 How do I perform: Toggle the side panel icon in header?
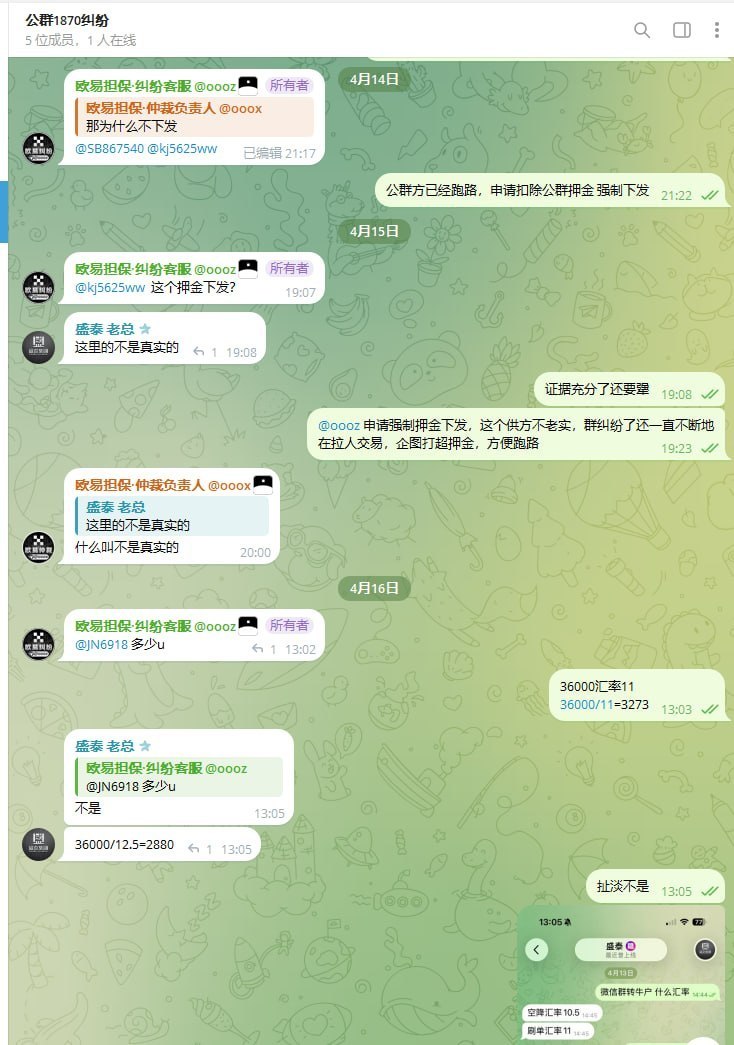pos(681,30)
